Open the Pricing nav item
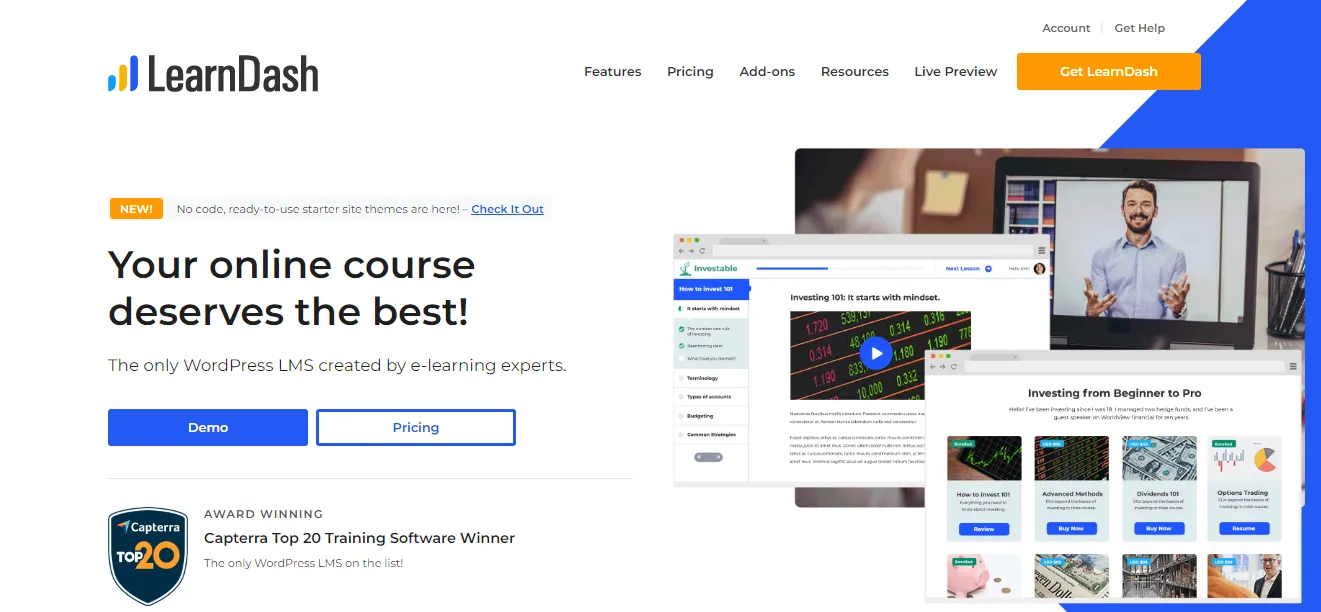 click(x=690, y=72)
